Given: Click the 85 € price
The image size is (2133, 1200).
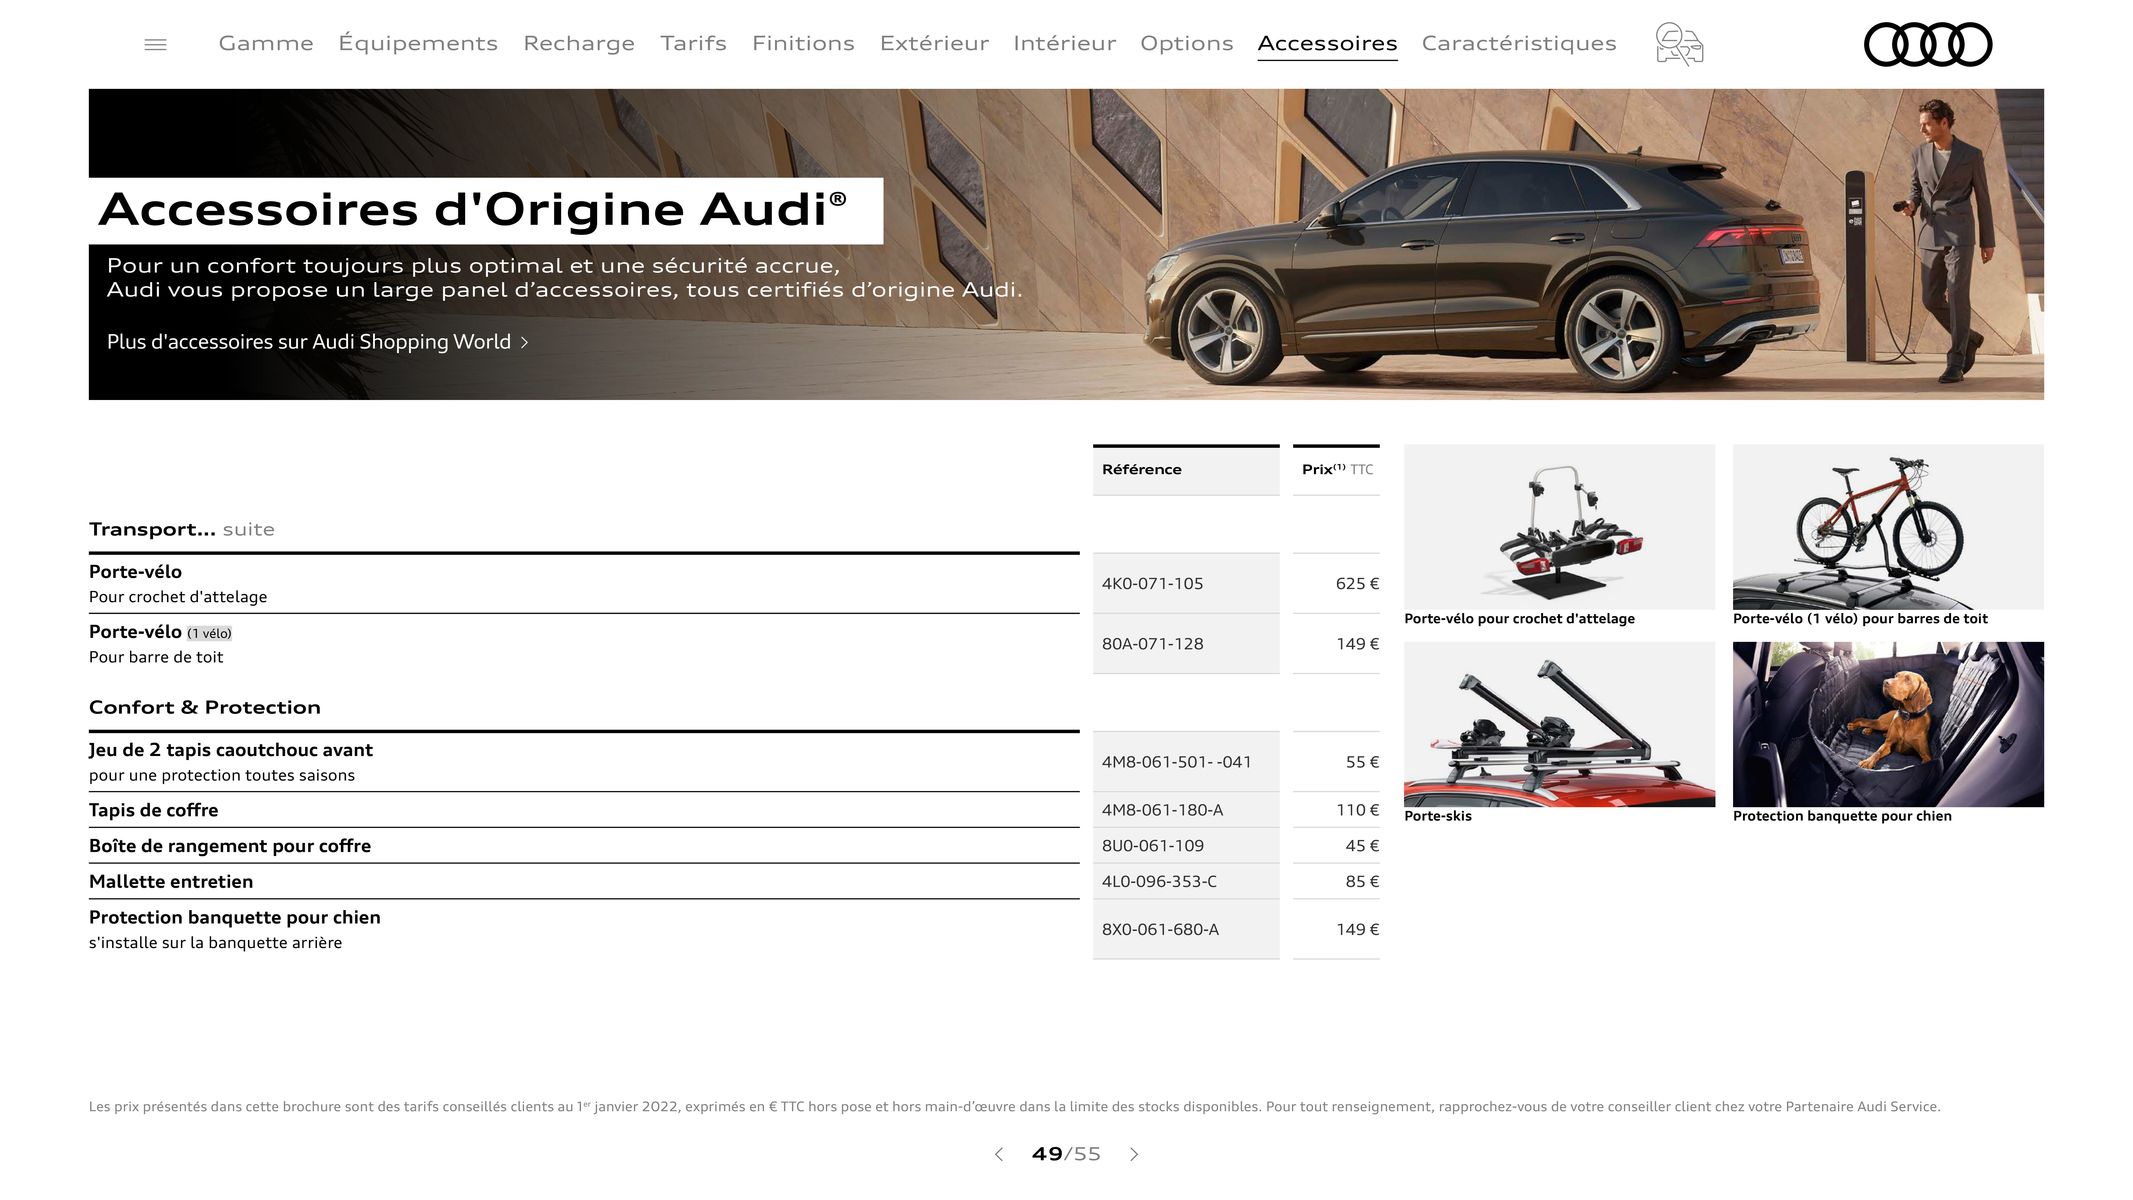Looking at the screenshot, I should tap(1362, 882).
